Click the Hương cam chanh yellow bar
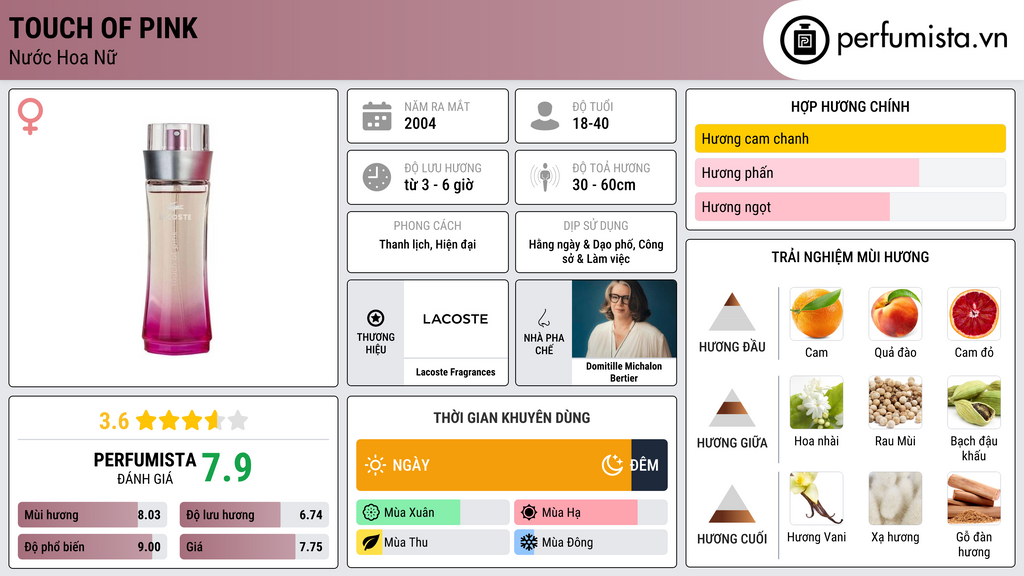This screenshot has width=1024, height=576. [x=850, y=138]
